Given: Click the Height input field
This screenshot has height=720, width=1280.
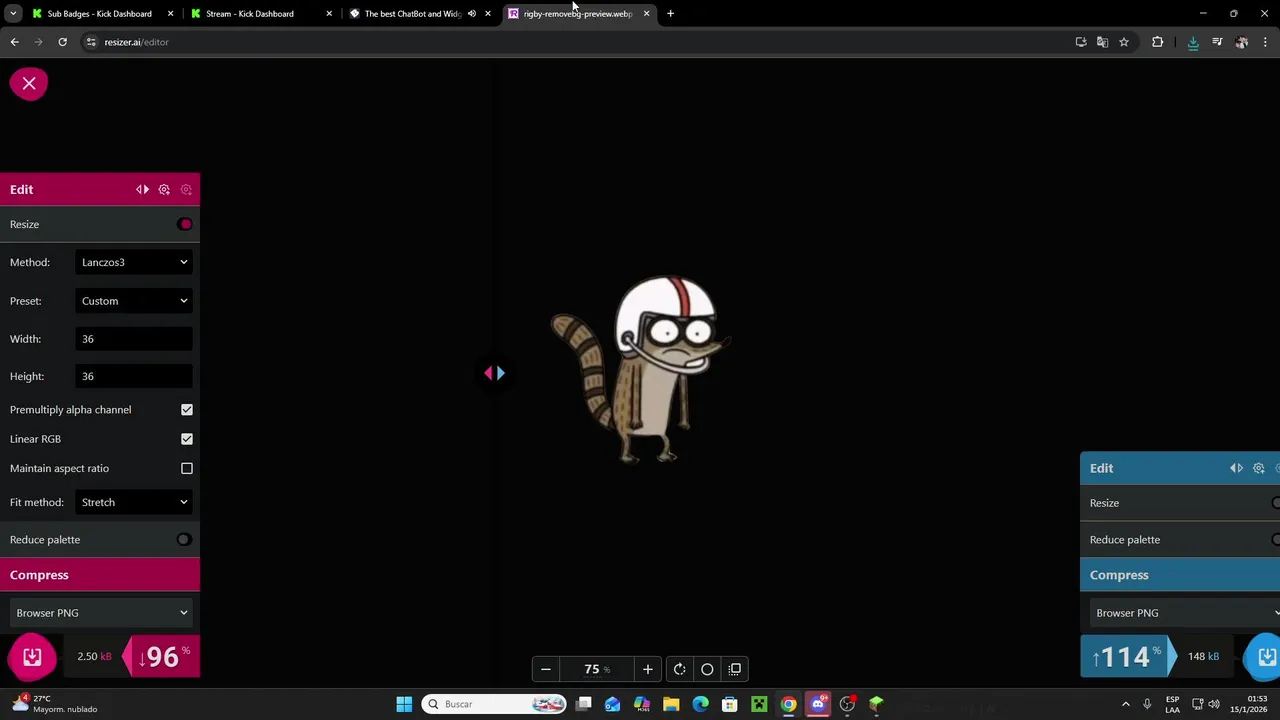Looking at the screenshot, I should pyautogui.click(x=134, y=376).
